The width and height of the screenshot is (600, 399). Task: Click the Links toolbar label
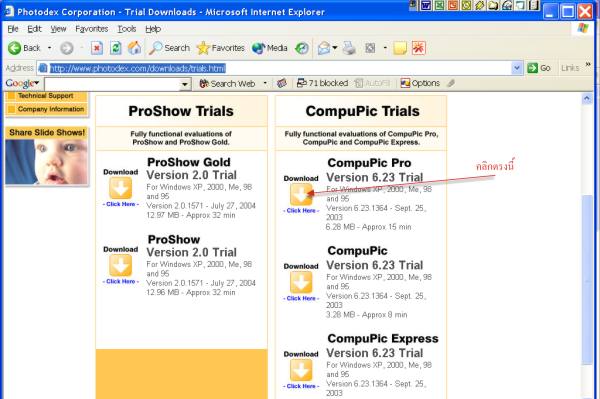click(570, 68)
